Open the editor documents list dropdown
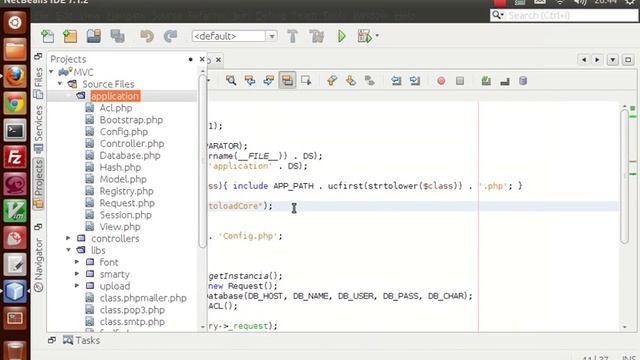Image resolution: width=640 pixels, height=360 pixels. coord(613,60)
